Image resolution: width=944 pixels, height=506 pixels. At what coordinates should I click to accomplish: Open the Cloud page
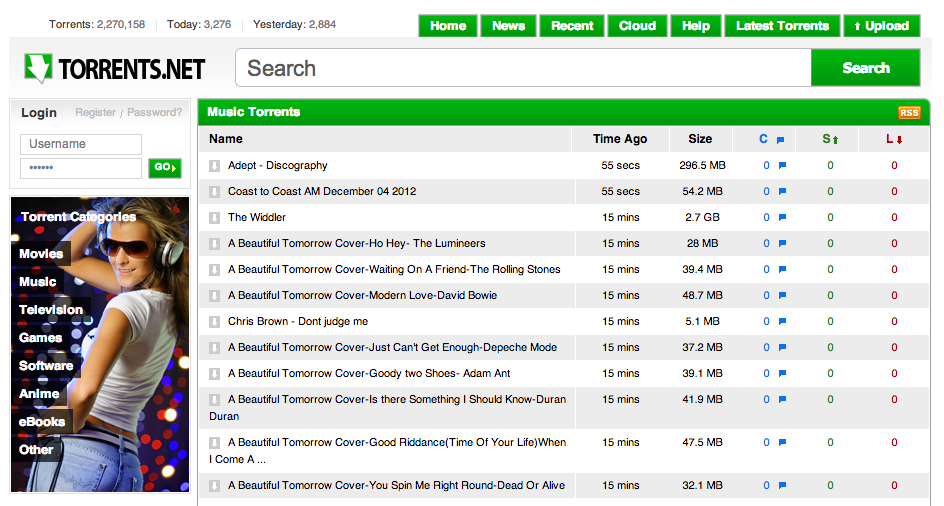tap(637, 26)
